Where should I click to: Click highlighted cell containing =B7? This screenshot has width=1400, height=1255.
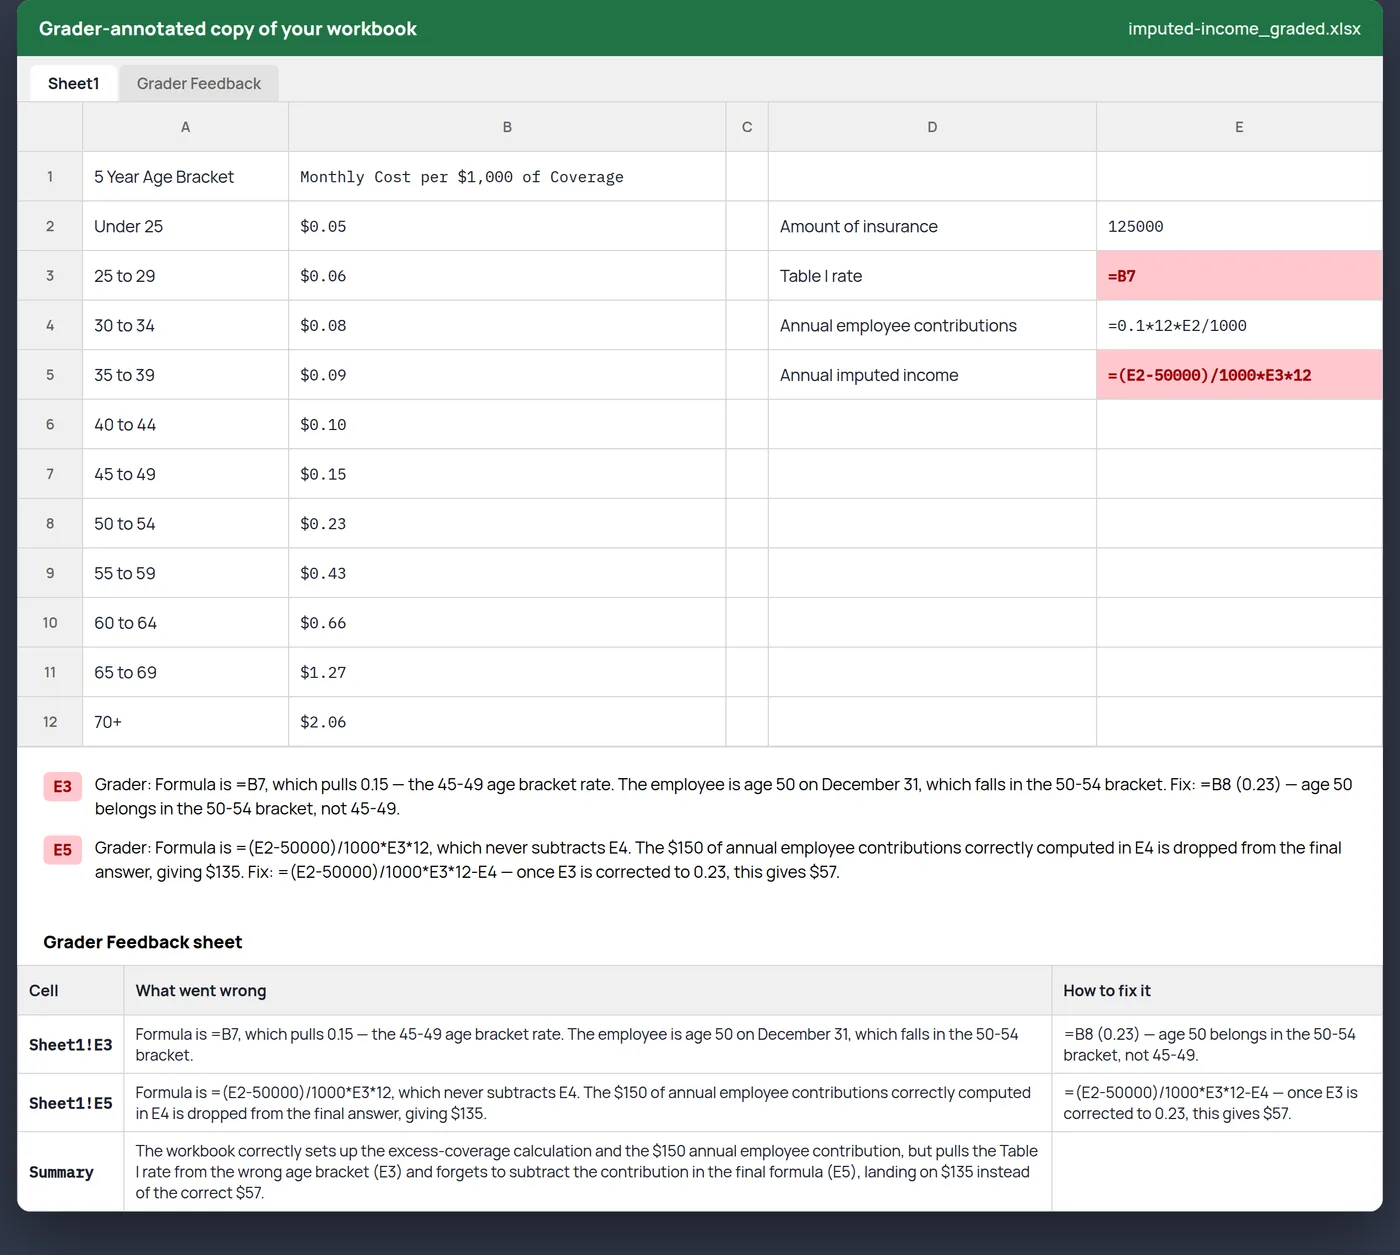pyautogui.click(x=1239, y=276)
